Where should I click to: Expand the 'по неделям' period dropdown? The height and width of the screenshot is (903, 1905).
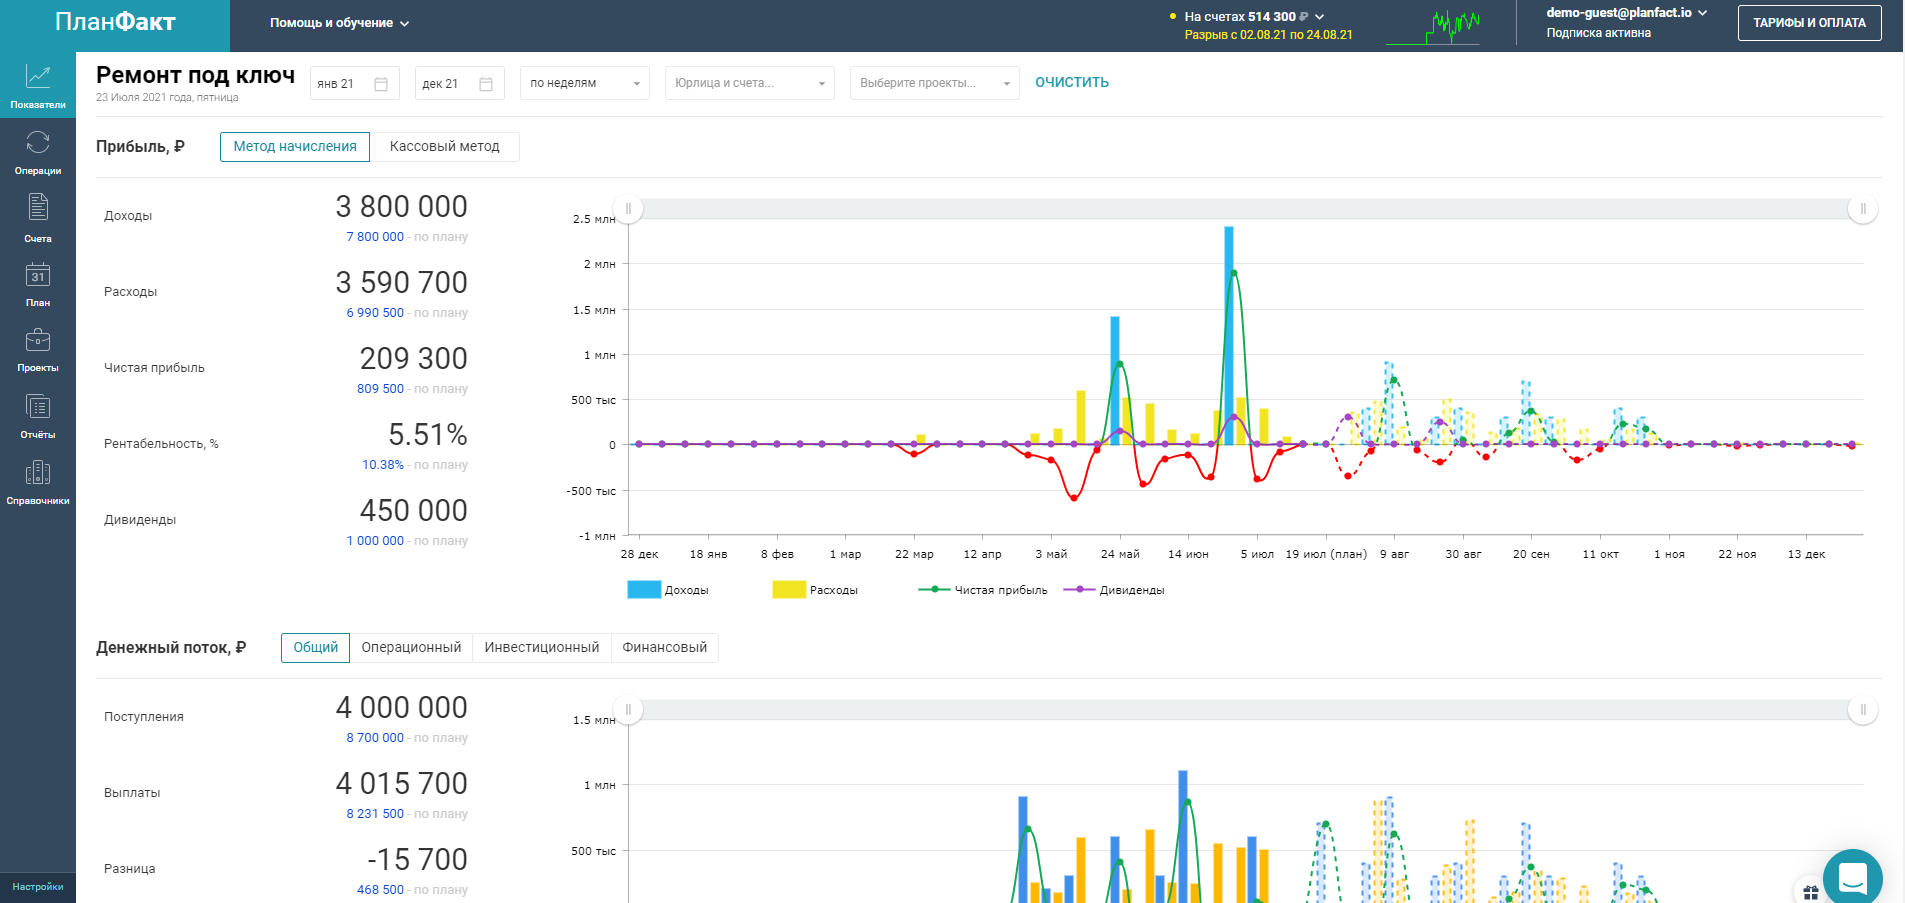coord(585,83)
